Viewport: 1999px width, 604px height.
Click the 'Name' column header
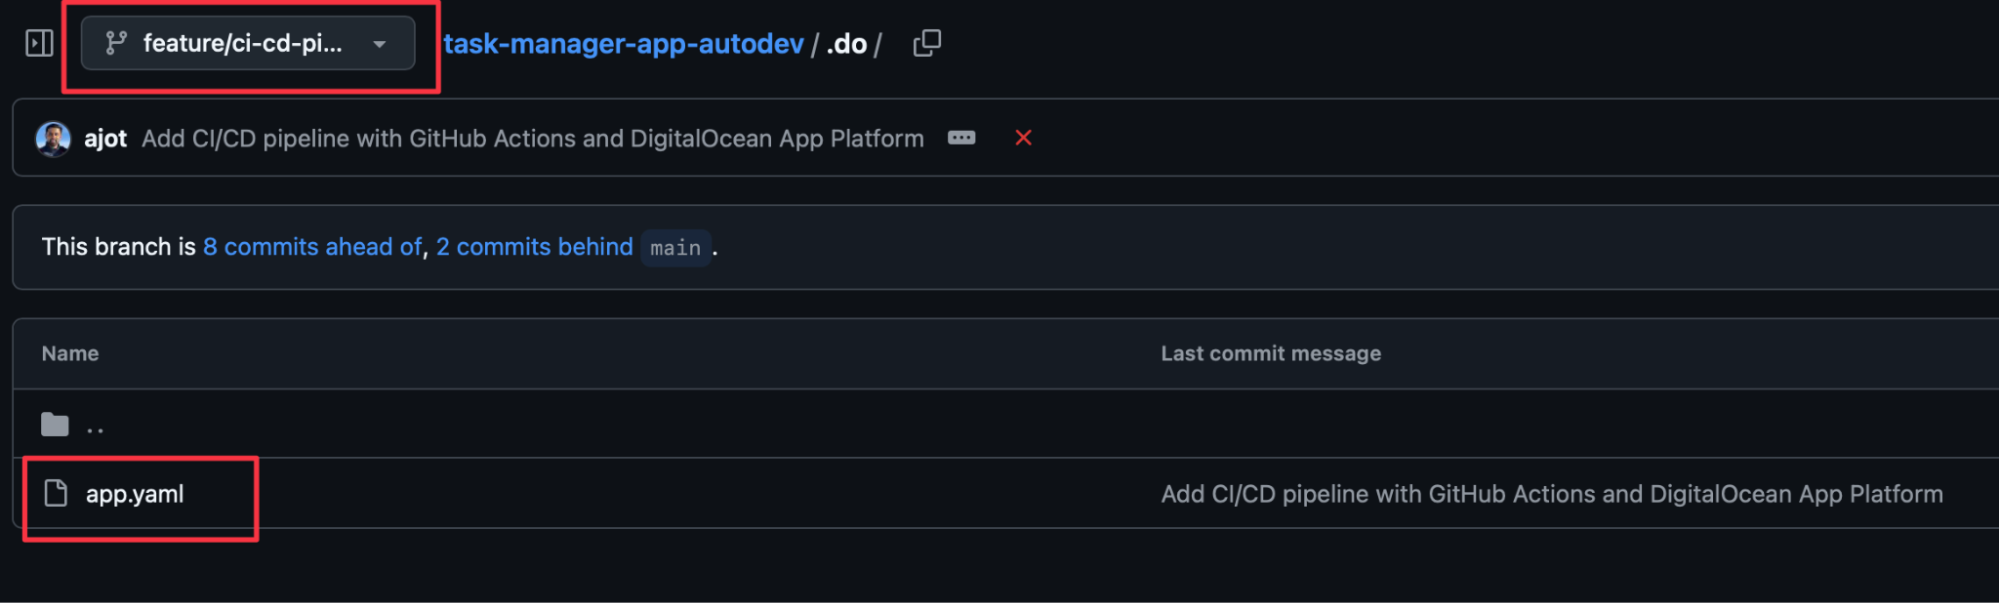click(70, 353)
